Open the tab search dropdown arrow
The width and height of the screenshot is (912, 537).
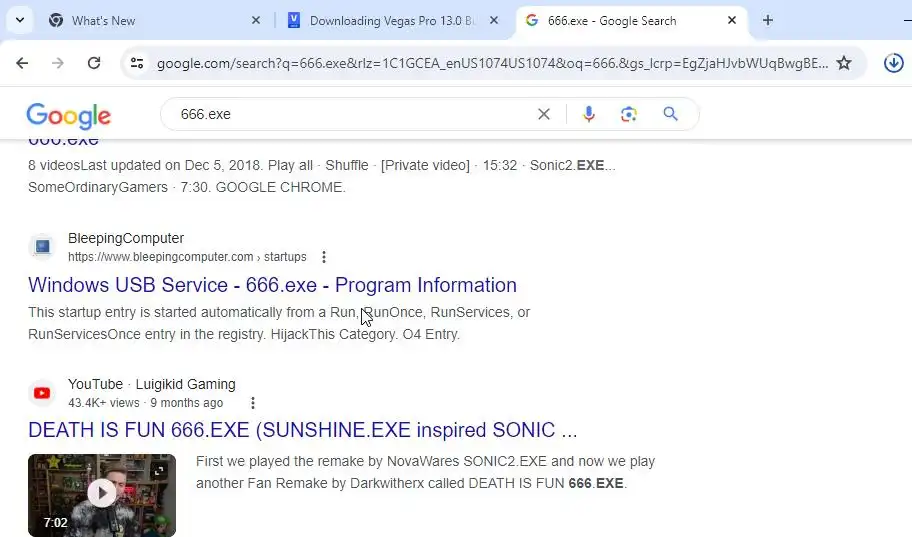point(20,20)
